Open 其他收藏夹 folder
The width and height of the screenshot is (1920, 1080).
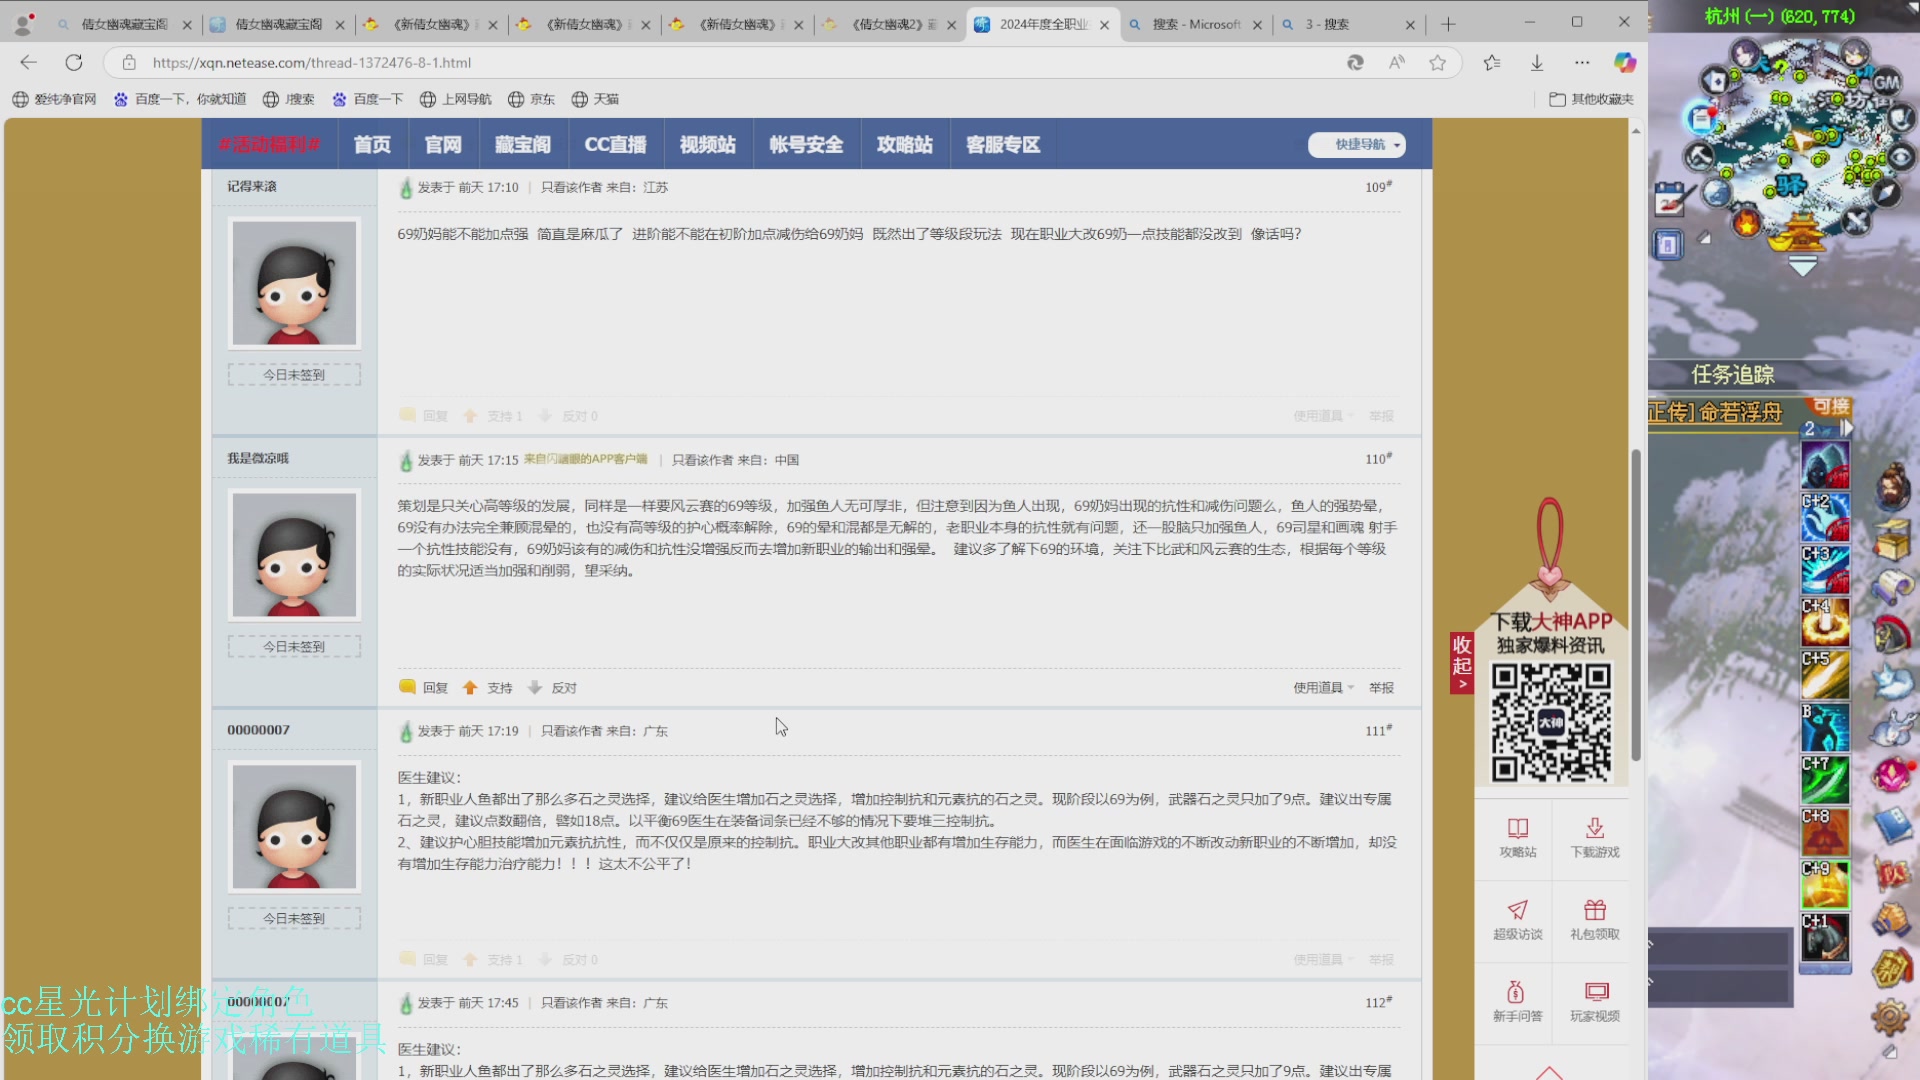coord(1591,99)
